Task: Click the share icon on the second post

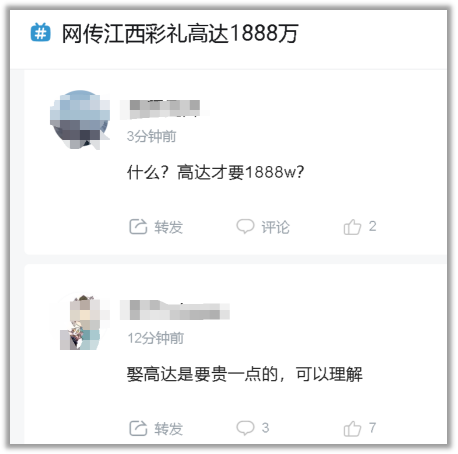Action: [x=138, y=428]
